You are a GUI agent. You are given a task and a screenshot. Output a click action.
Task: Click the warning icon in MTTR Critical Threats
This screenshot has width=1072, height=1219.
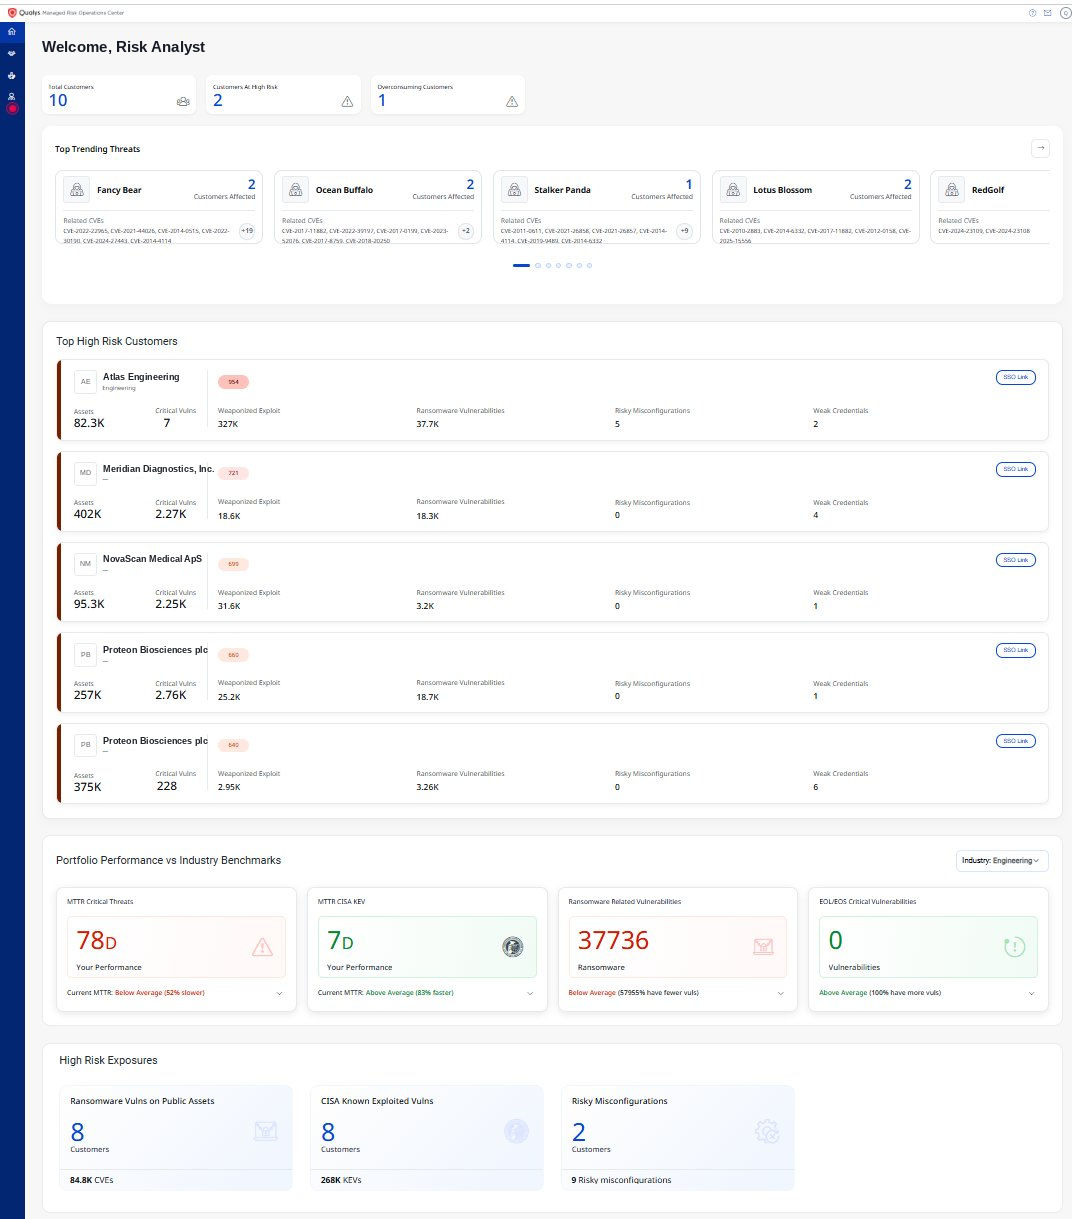coord(262,947)
